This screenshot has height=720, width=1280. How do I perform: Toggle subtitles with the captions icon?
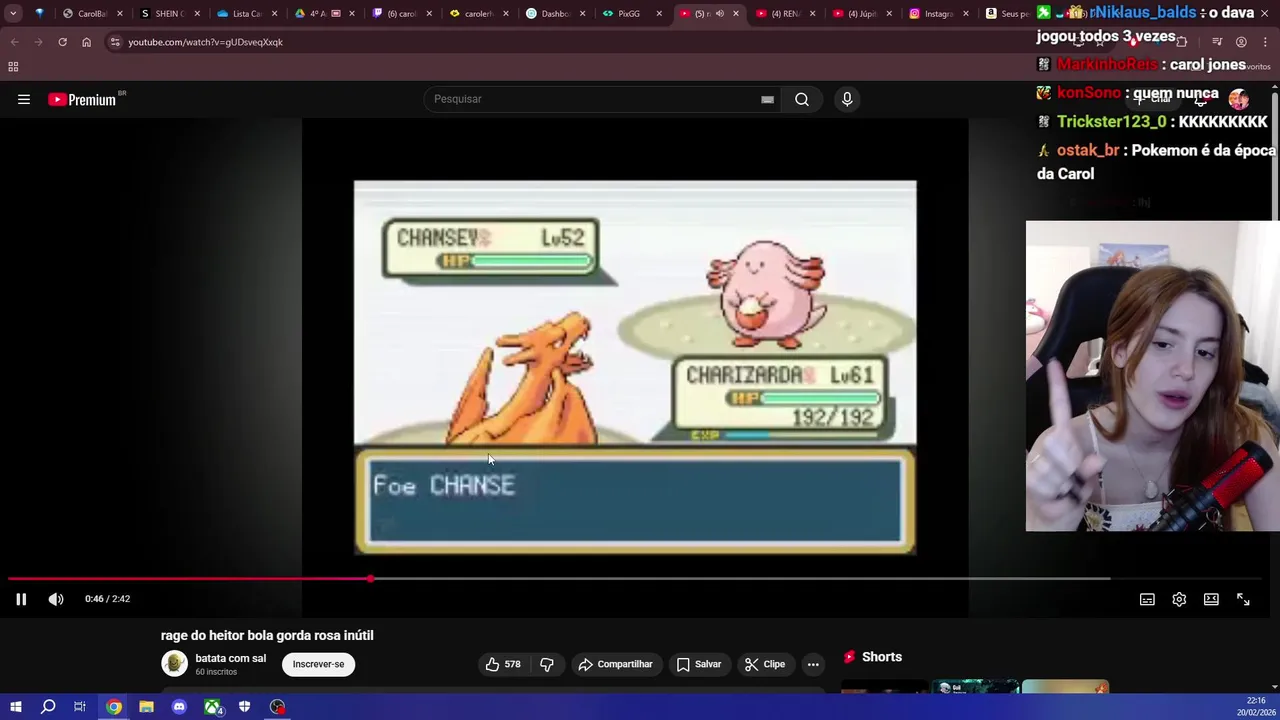(1147, 599)
